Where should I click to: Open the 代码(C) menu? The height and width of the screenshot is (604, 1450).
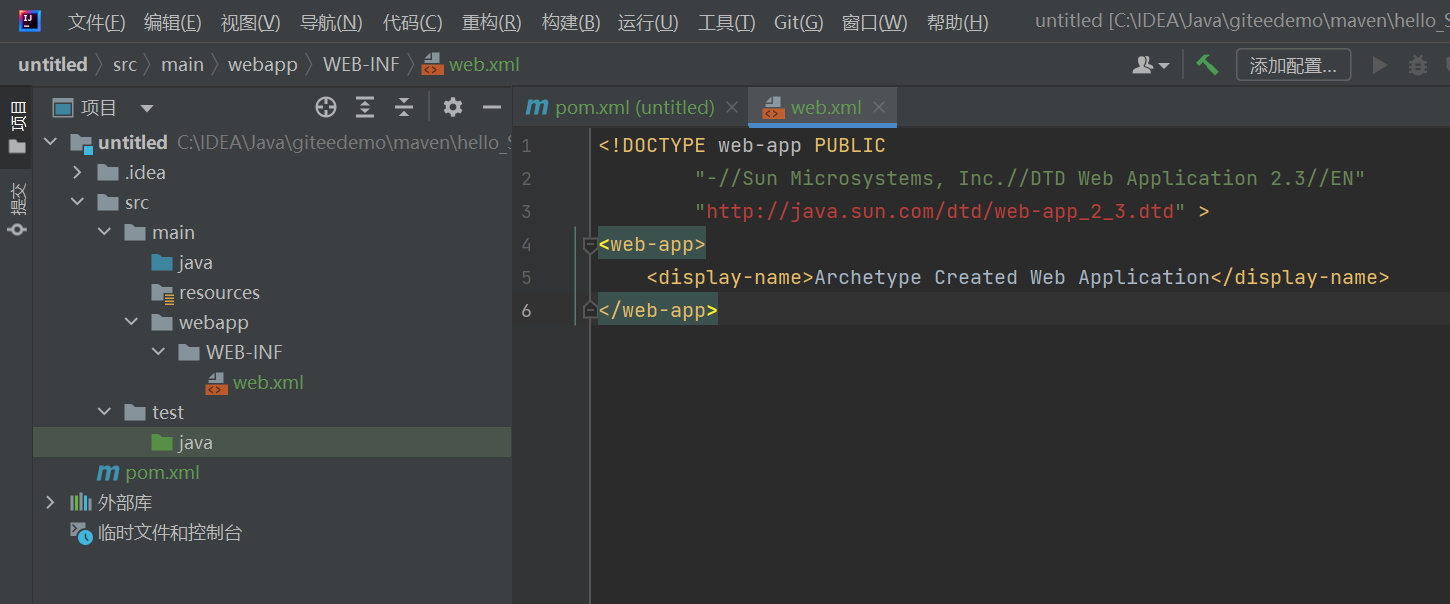click(412, 22)
